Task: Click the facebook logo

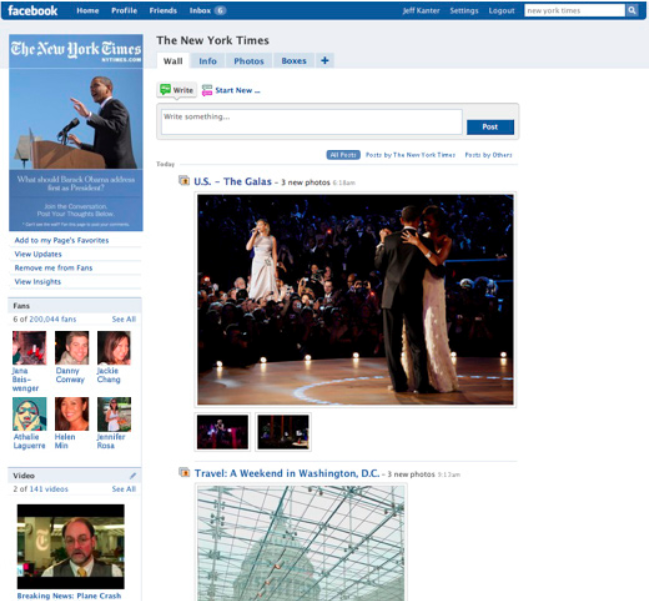Action: pos(33,11)
